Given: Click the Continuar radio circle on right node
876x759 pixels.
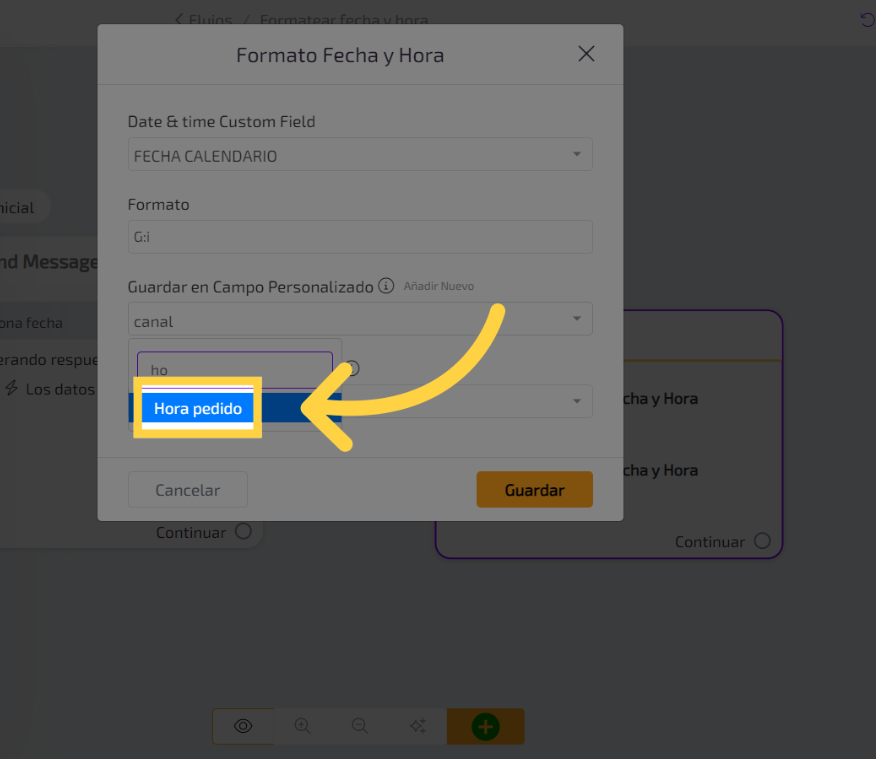Looking at the screenshot, I should pos(762,541).
